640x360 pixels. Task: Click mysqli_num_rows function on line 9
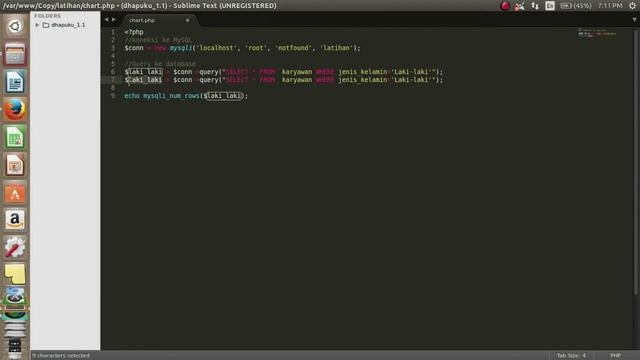point(171,96)
